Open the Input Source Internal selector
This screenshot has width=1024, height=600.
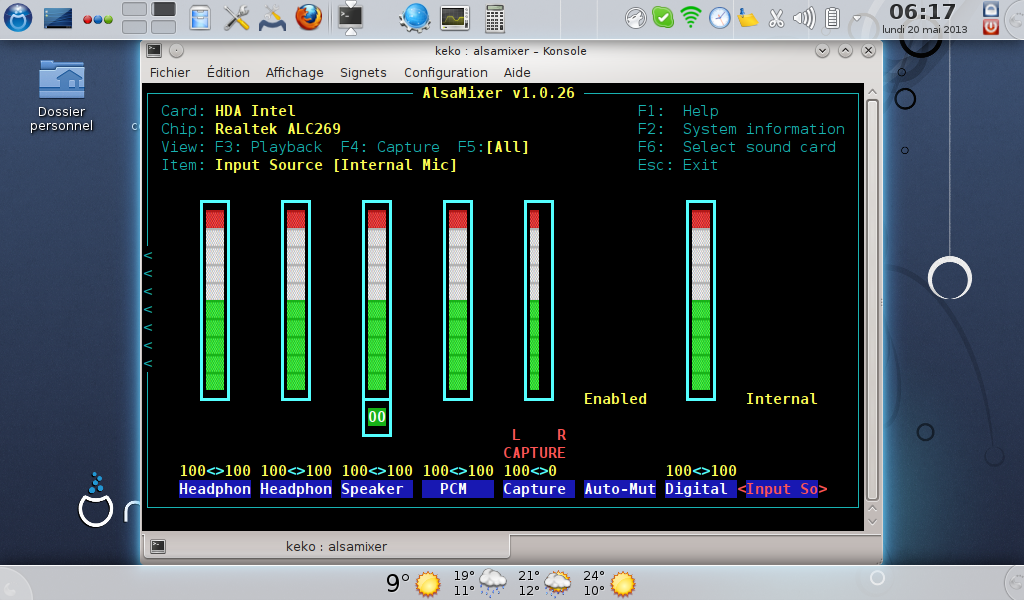[x=781, y=399]
